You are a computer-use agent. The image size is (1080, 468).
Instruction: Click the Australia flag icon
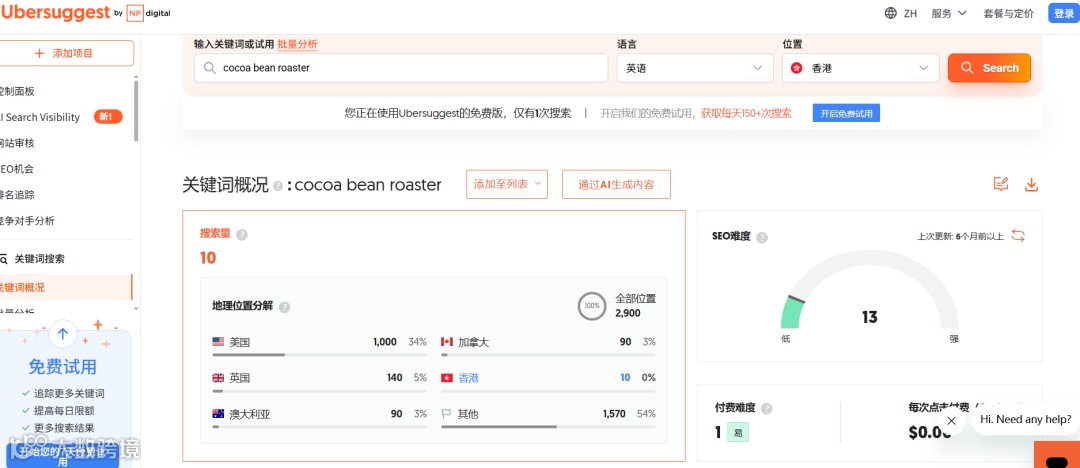point(218,414)
